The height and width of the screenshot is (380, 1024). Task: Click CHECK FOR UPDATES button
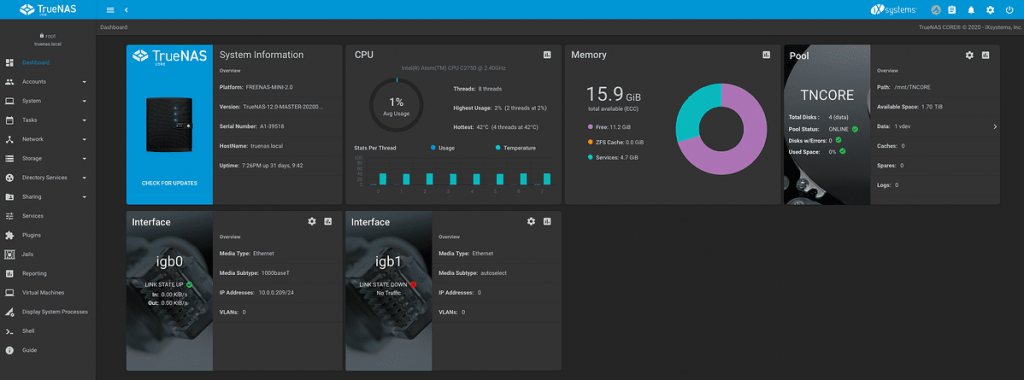(x=170, y=183)
